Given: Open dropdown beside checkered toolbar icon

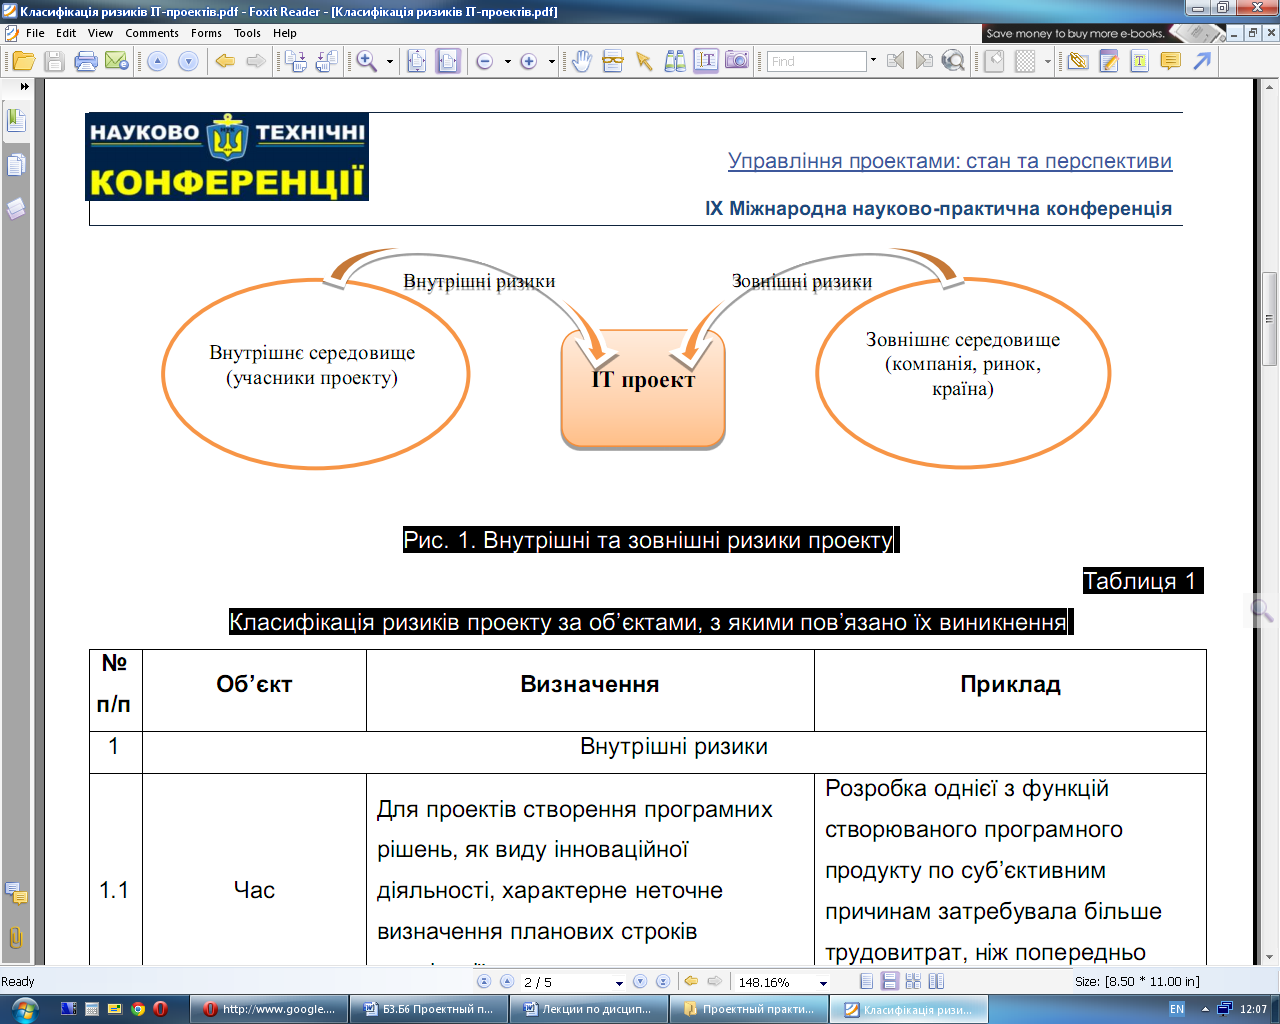Looking at the screenshot, I should point(1047,61).
